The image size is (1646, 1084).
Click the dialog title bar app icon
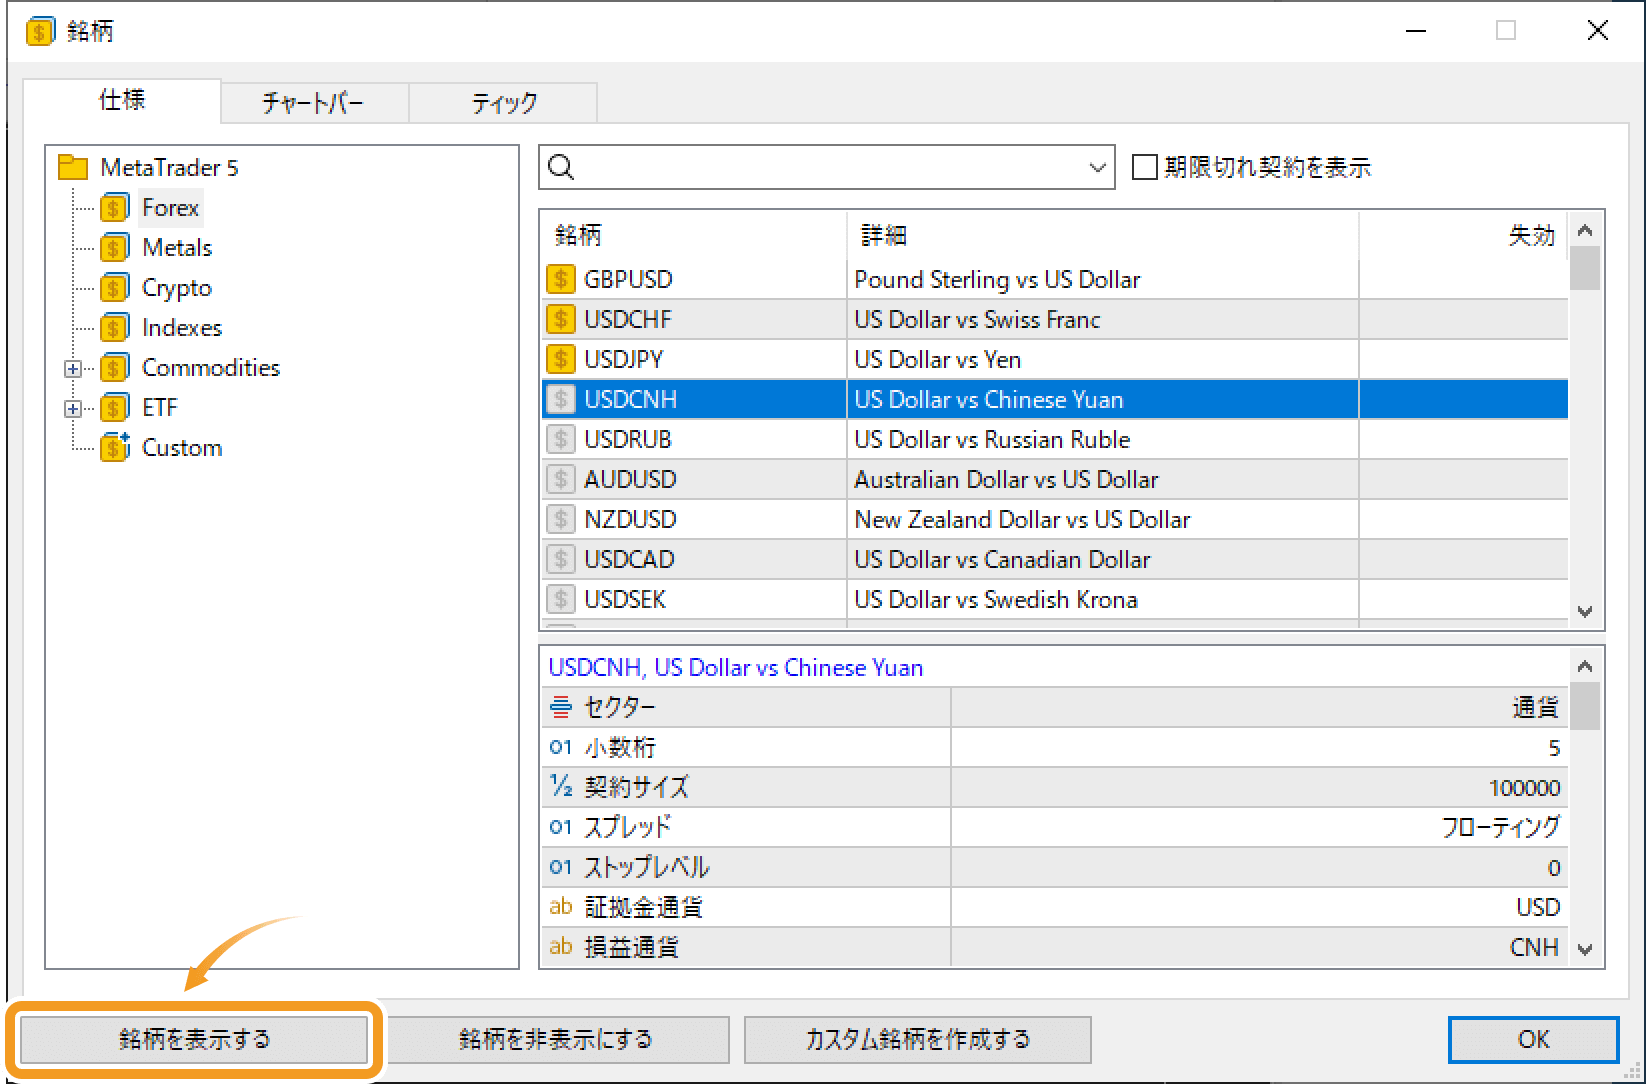click(x=39, y=31)
